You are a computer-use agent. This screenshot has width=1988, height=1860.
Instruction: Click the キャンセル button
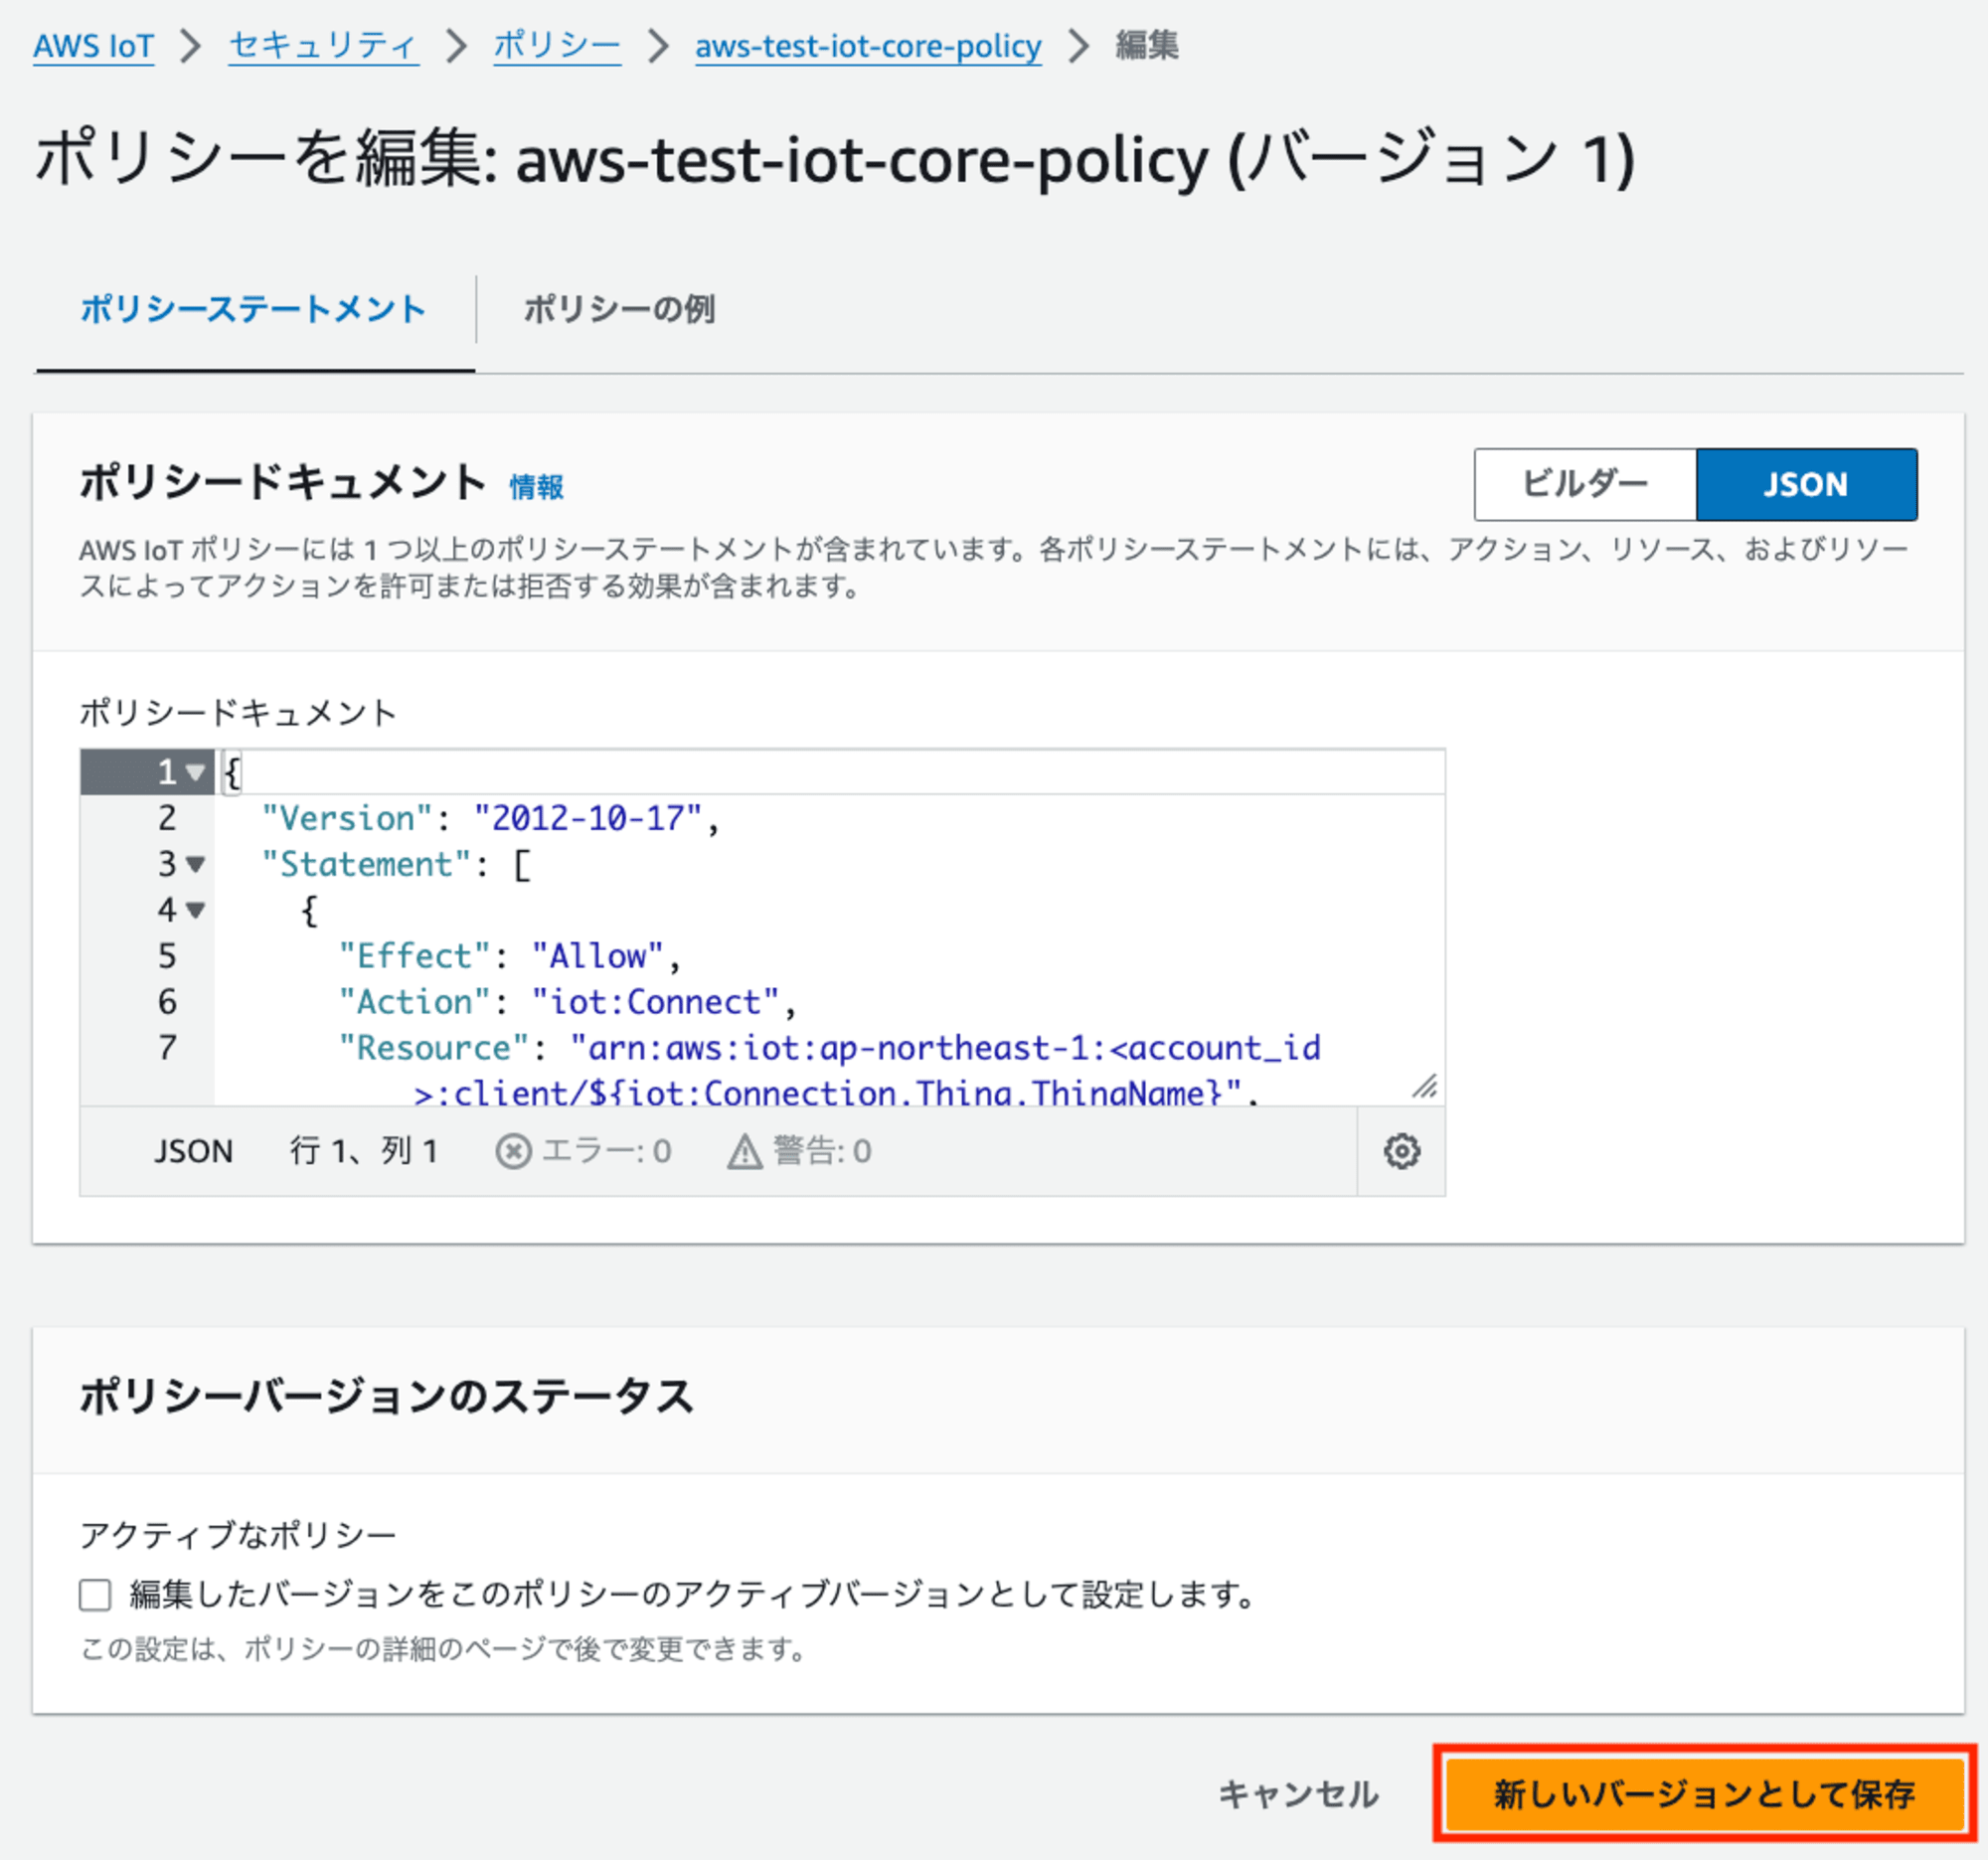point(1298,1794)
